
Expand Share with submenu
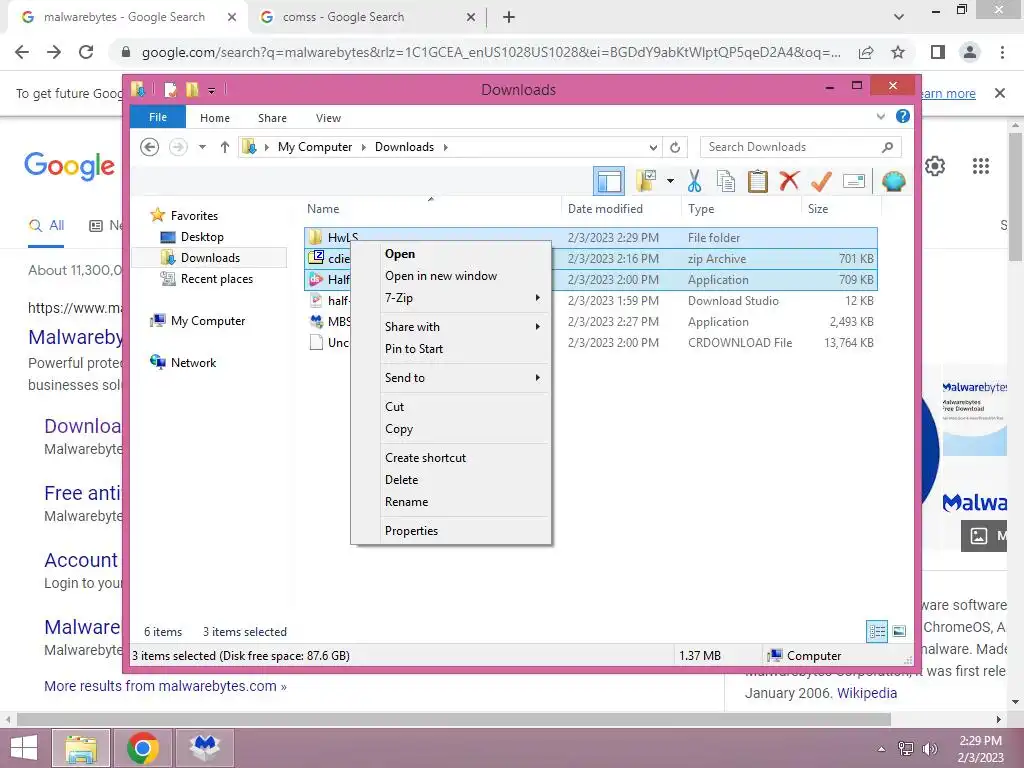tap(451, 327)
